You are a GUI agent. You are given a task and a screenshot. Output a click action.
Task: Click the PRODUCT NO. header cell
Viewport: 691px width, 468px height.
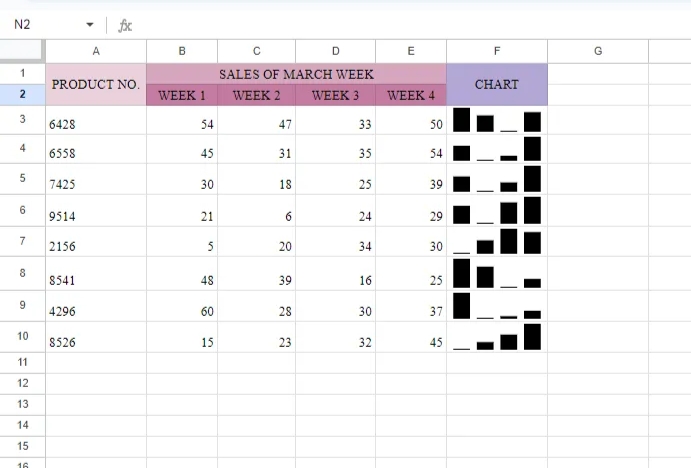(96, 85)
